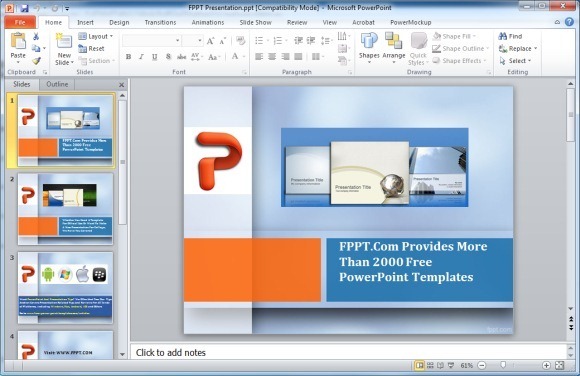This screenshot has width=580, height=376.
Task: Click the Find binoculars icon
Action: pos(503,36)
